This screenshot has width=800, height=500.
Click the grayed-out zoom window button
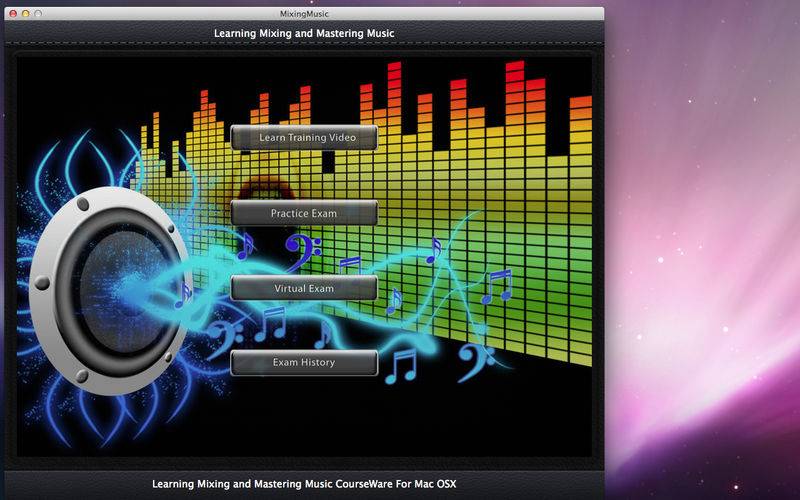(x=38, y=14)
